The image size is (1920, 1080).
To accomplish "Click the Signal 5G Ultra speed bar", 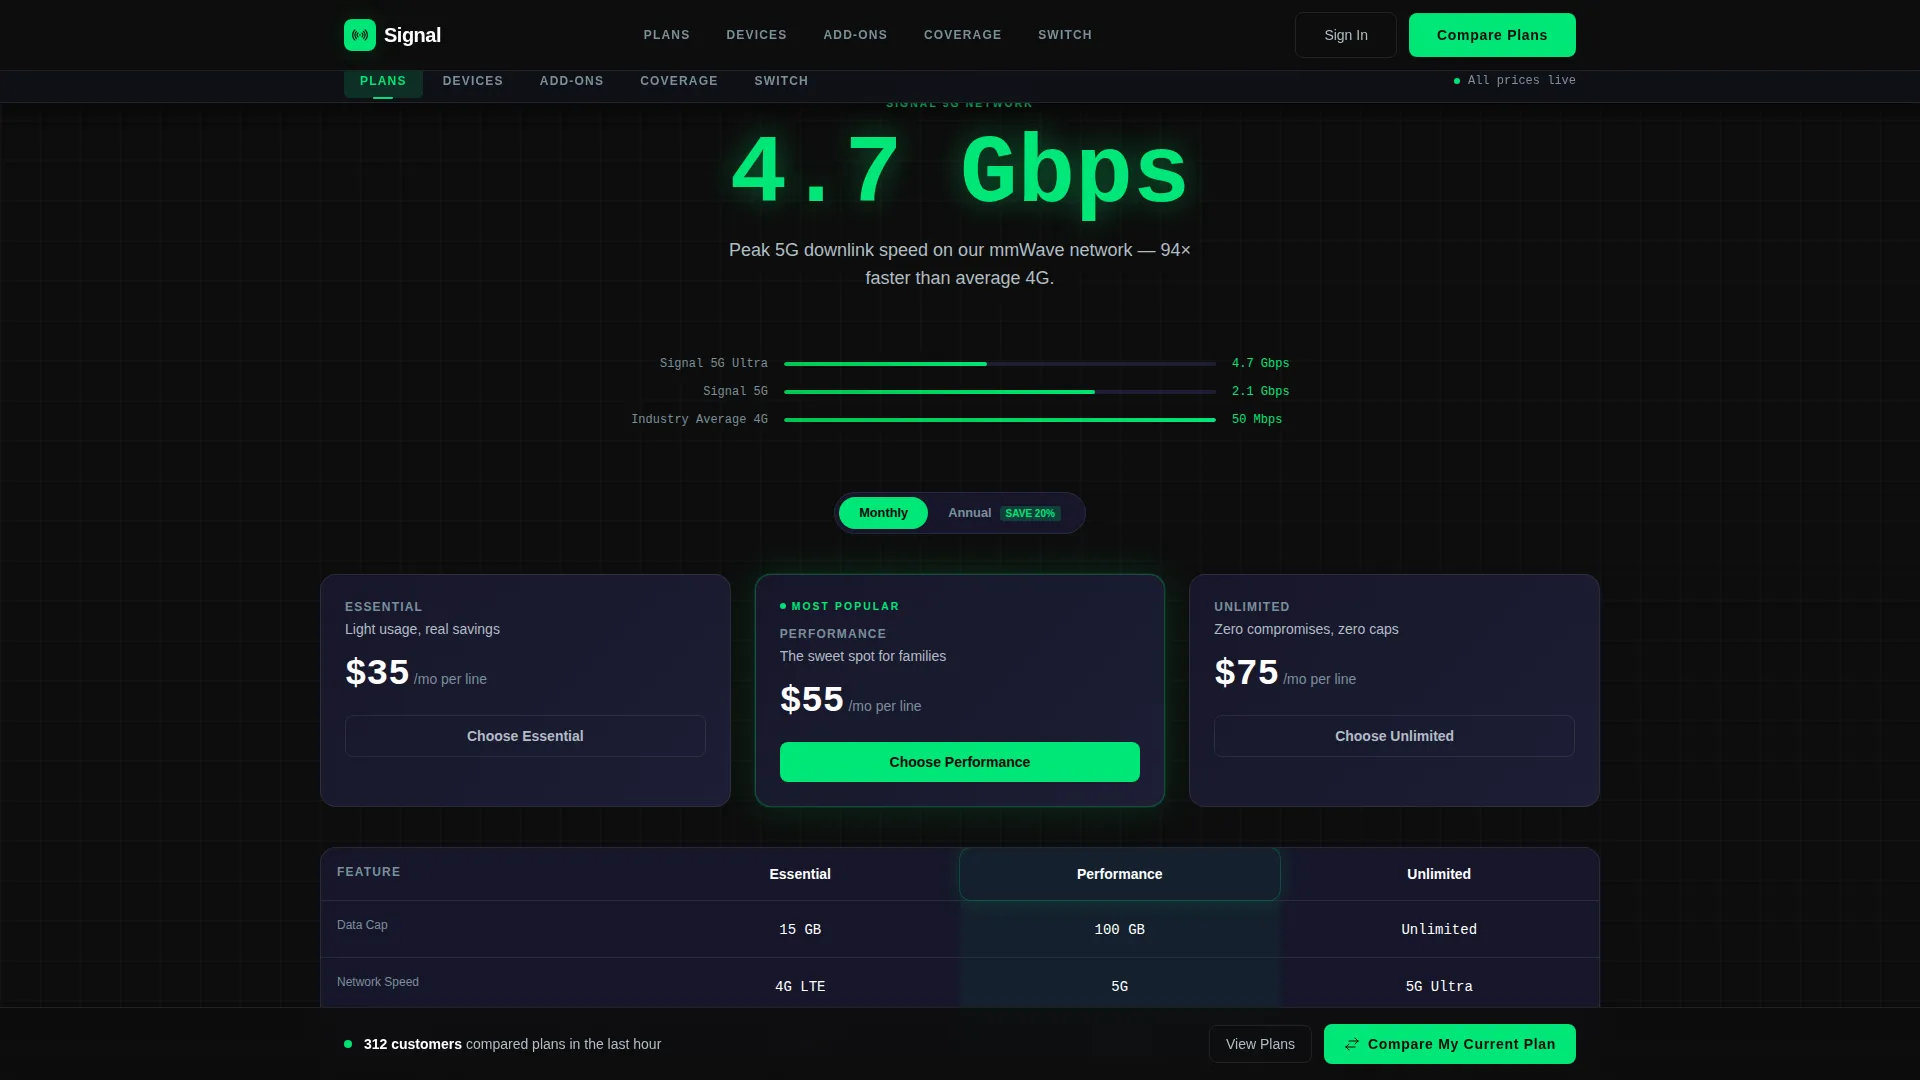I will (x=1000, y=364).
